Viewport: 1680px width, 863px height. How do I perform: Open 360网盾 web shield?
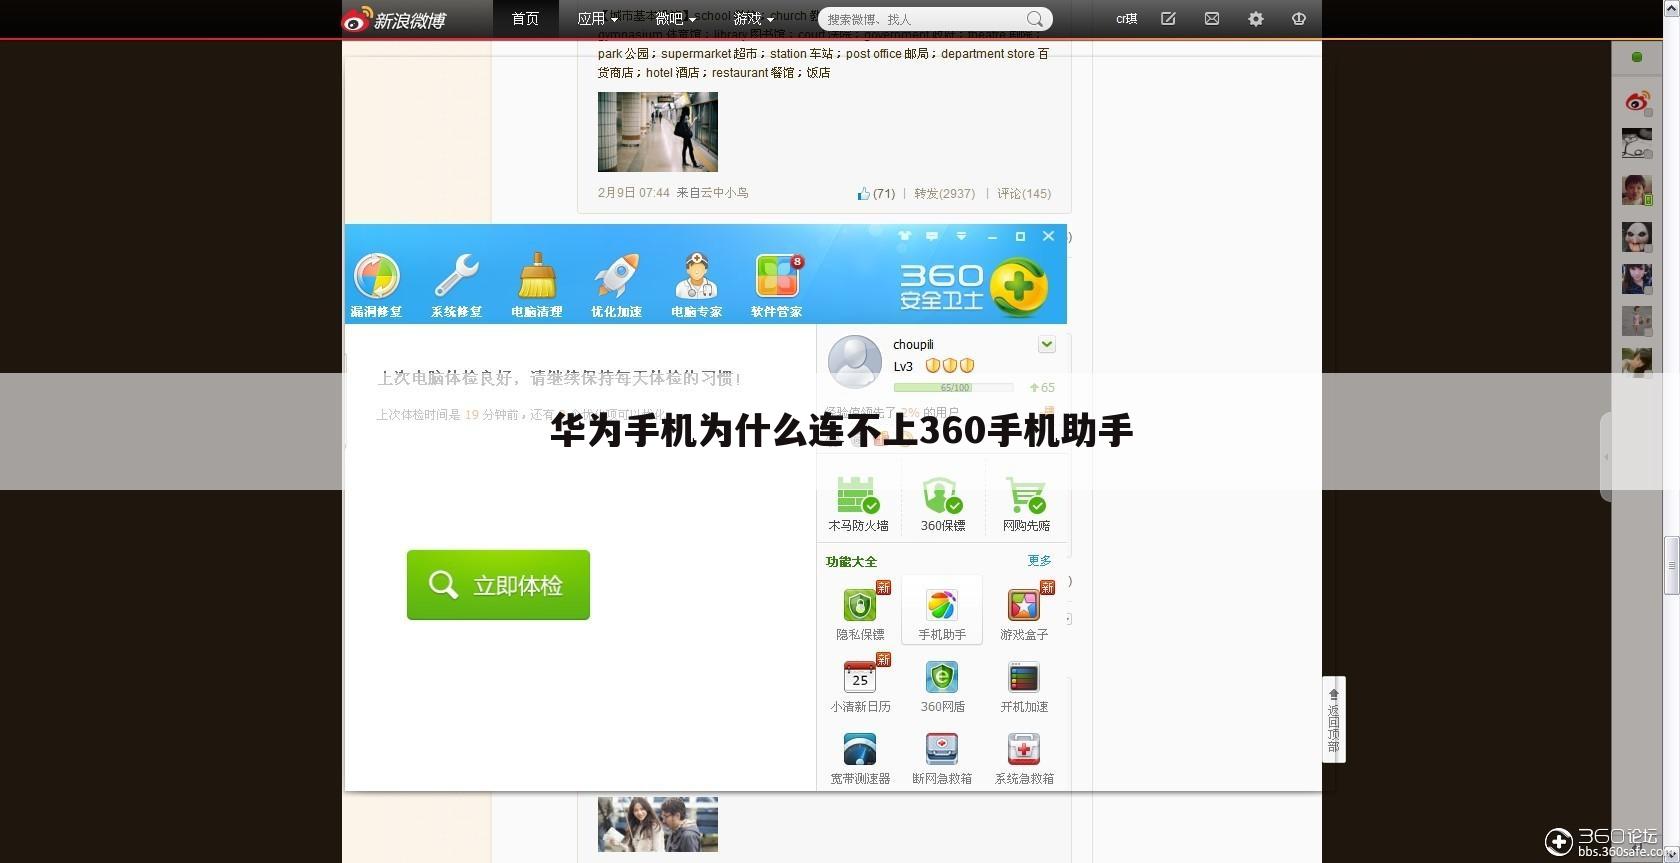[x=942, y=685]
